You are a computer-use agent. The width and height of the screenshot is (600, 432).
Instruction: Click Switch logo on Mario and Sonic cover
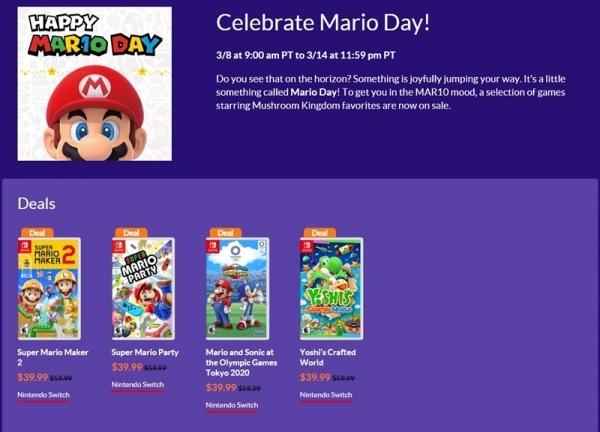click(x=213, y=246)
